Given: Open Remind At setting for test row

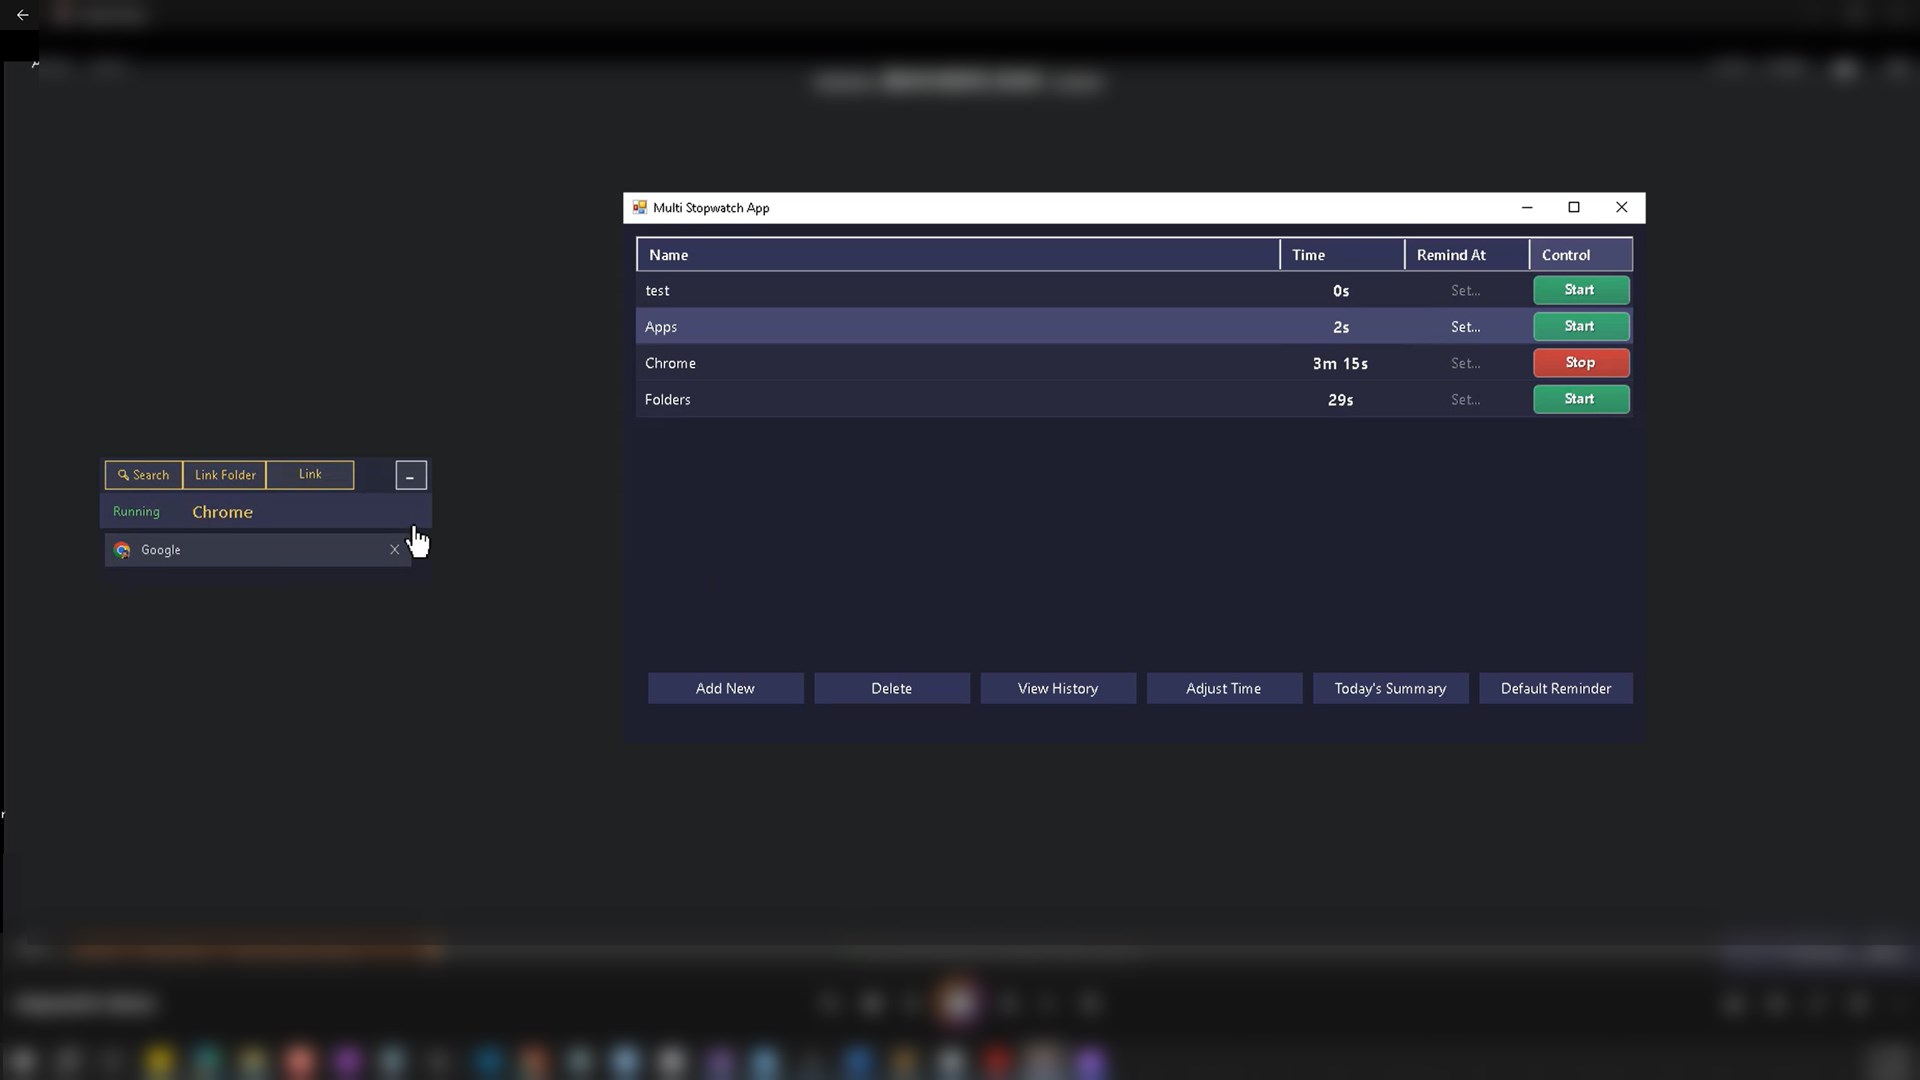Looking at the screenshot, I should tap(1465, 291).
